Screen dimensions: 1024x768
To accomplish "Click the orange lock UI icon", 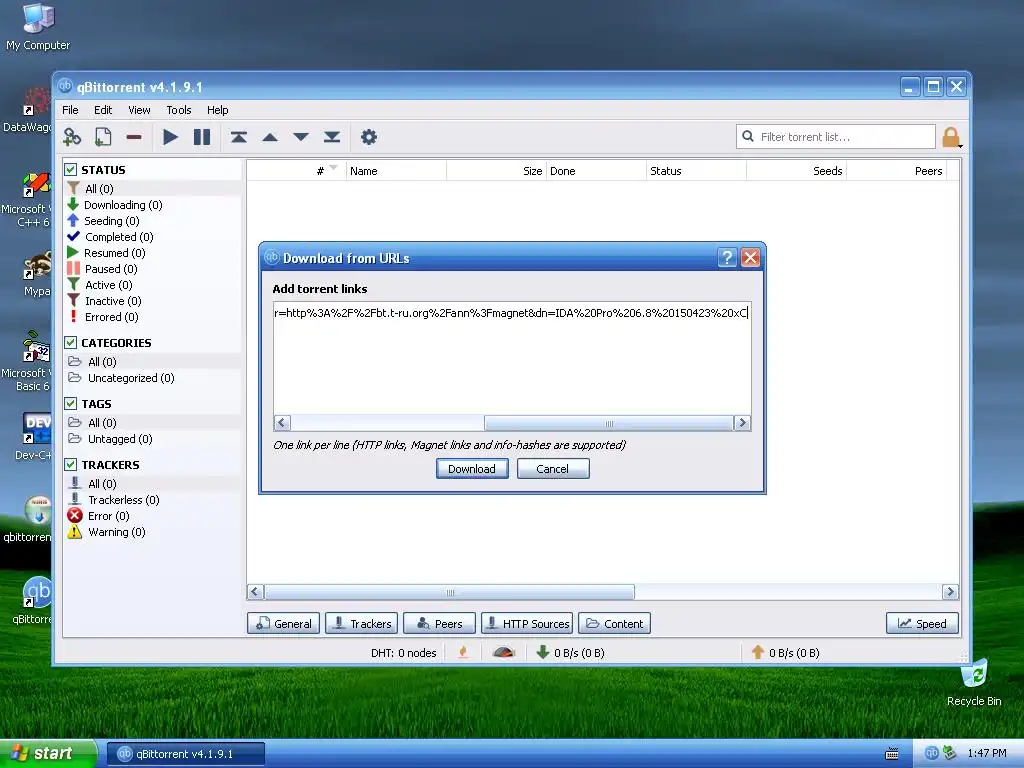I will pos(951,137).
